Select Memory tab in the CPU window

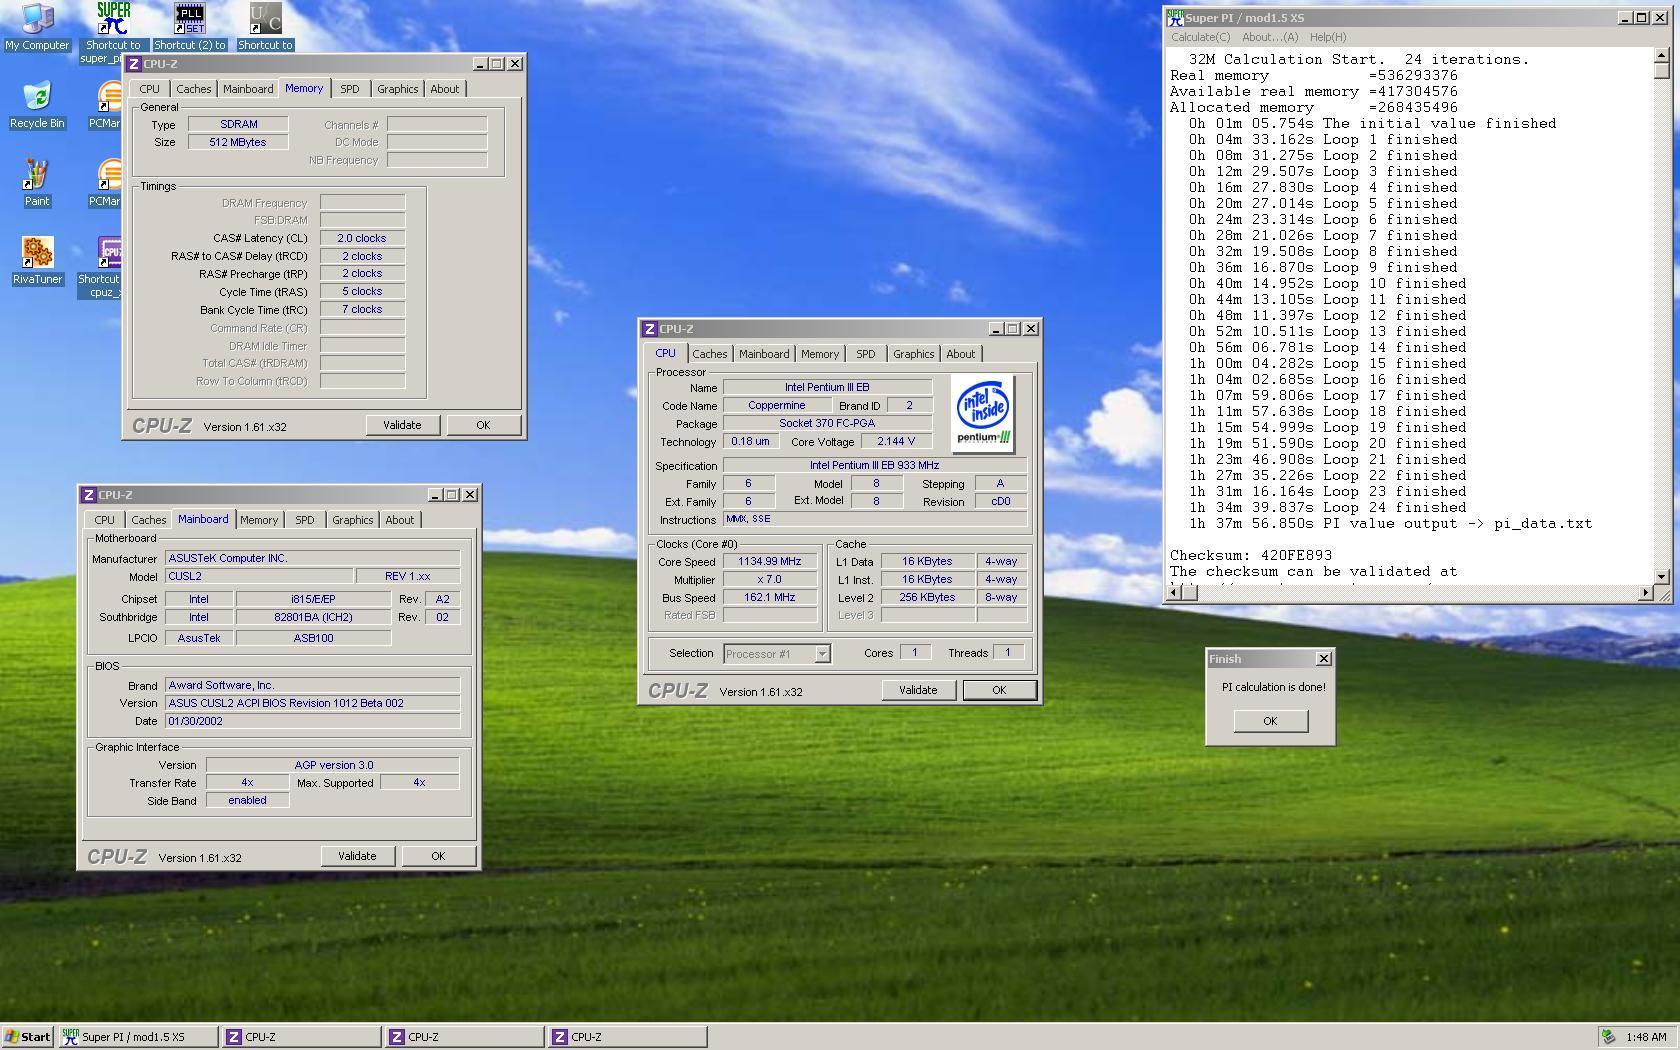coord(820,354)
